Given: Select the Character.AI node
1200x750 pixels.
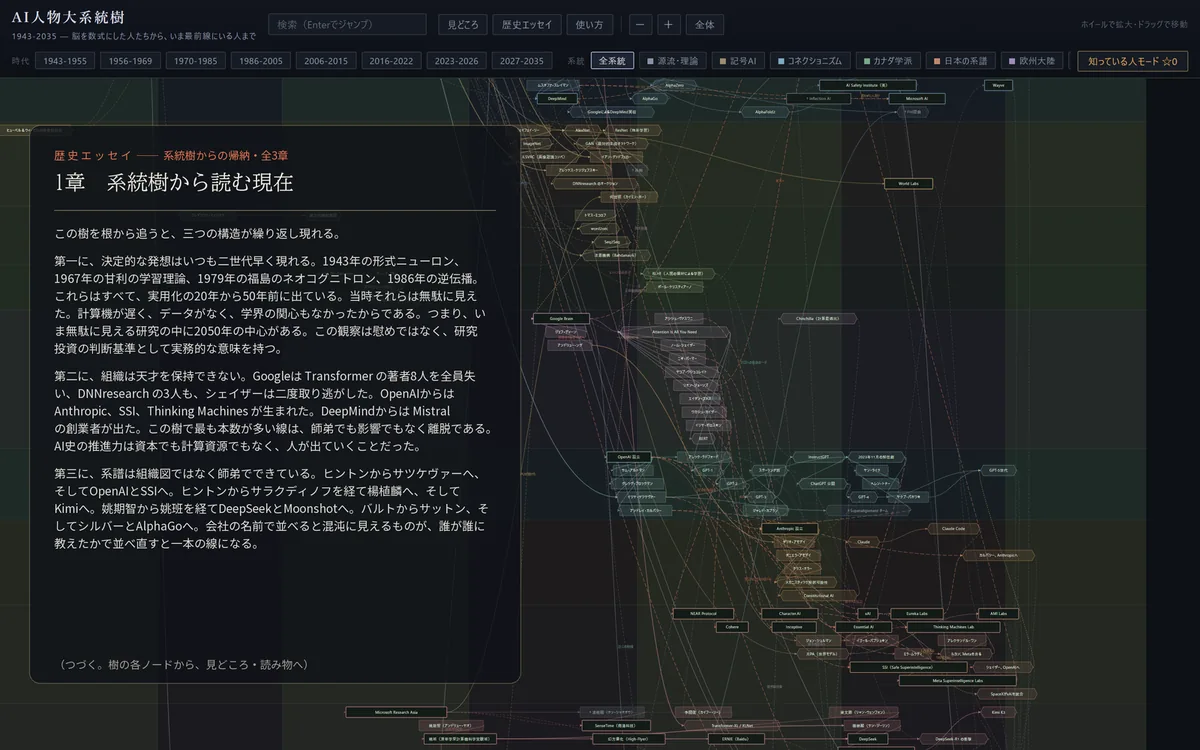Looking at the screenshot, I should [x=790, y=613].
